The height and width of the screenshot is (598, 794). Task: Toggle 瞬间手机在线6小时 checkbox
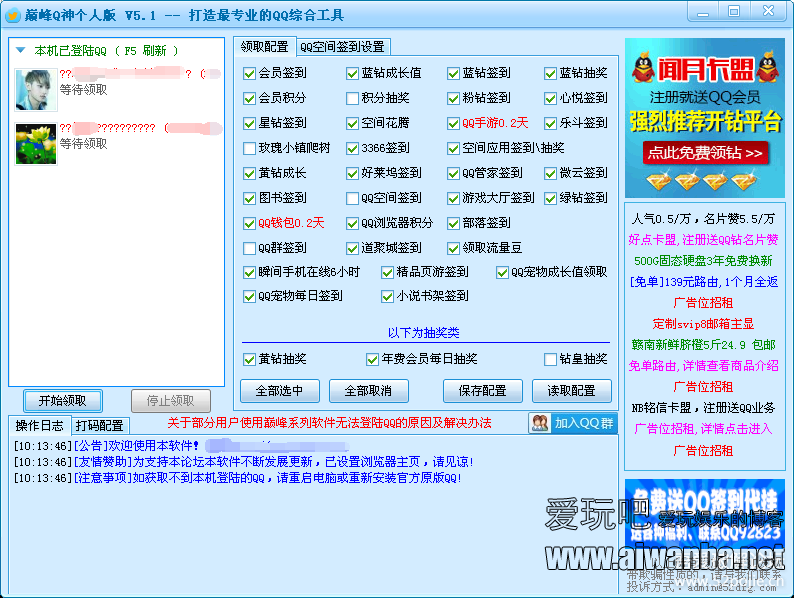249,273
